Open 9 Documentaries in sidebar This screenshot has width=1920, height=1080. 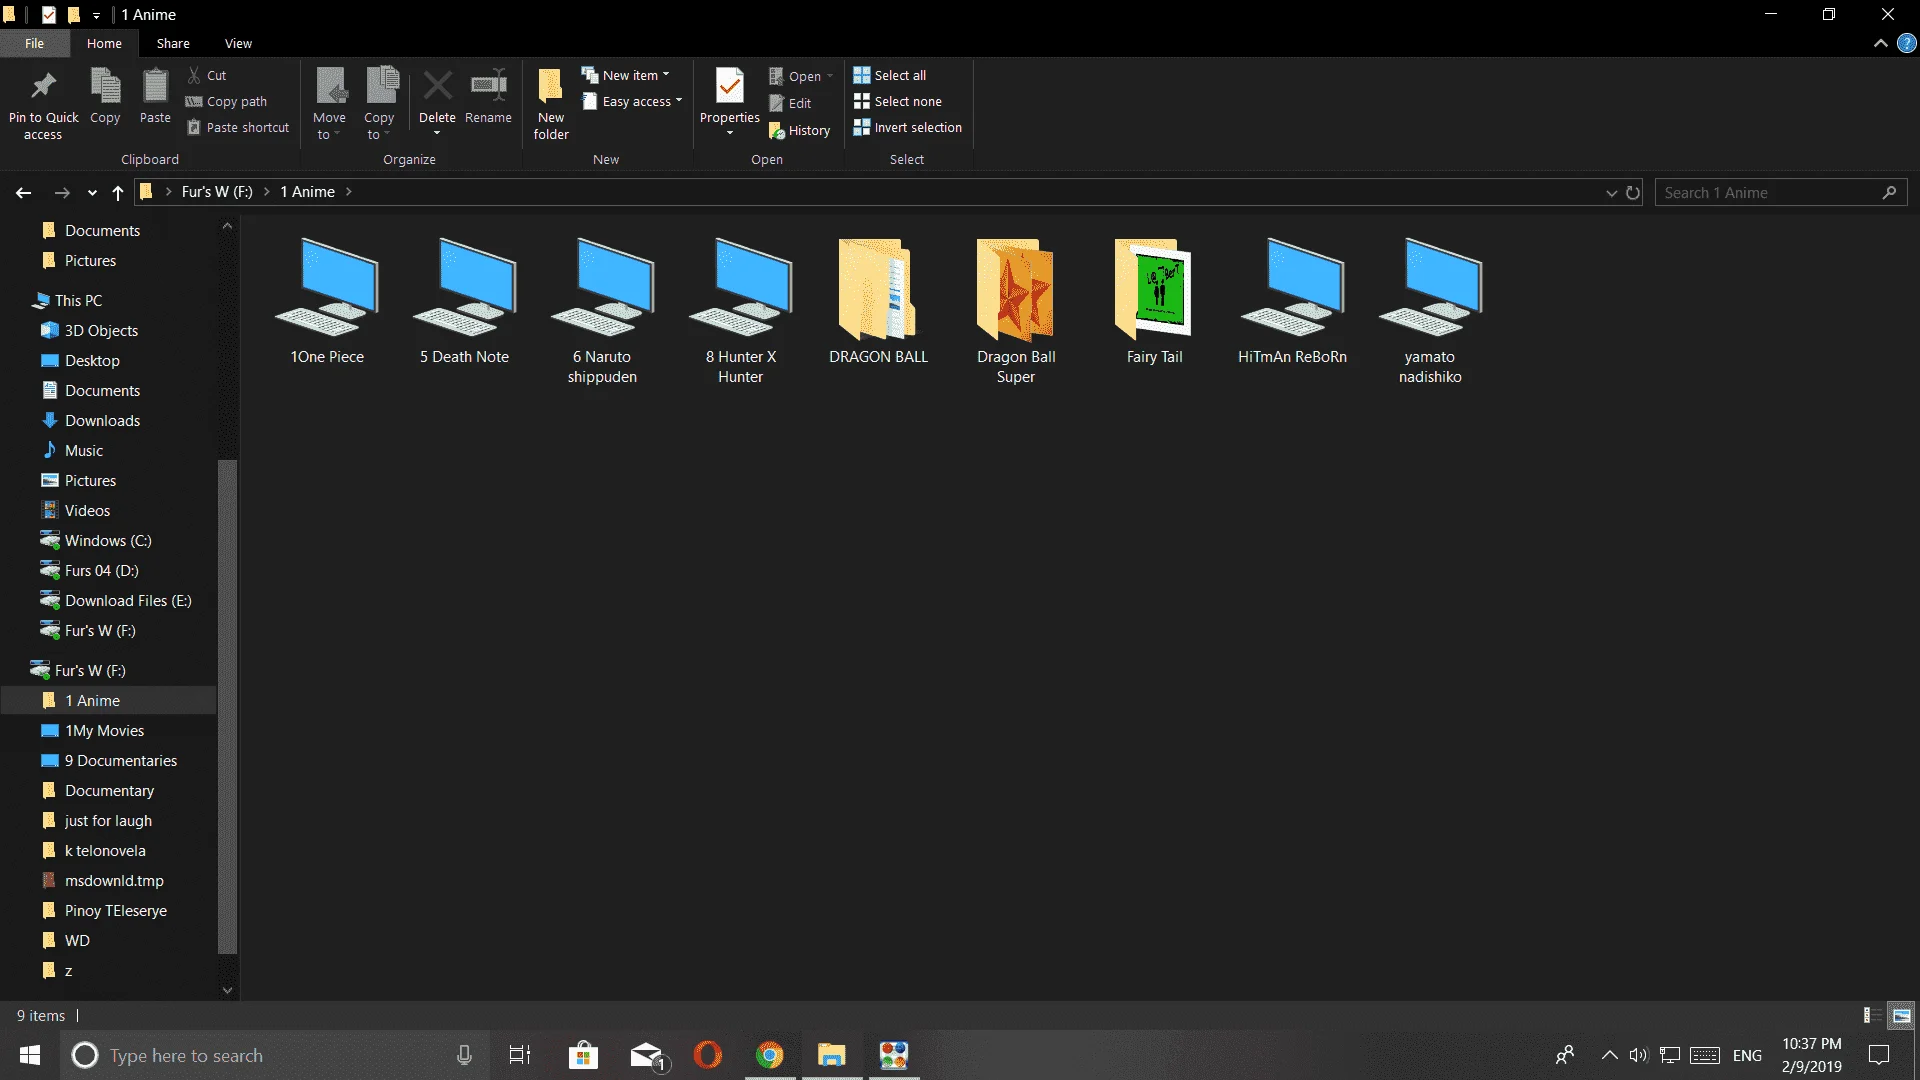(120, 760)
